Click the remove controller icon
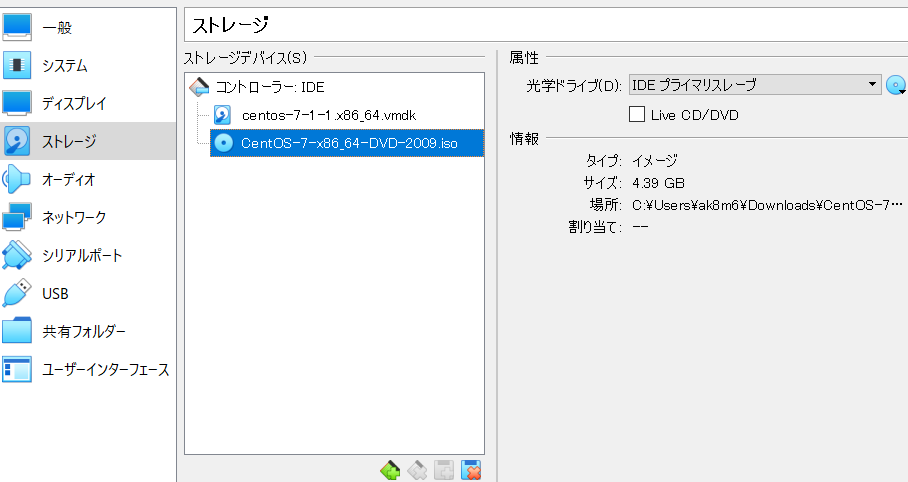 pyautogui.click(x=417, y=470)
